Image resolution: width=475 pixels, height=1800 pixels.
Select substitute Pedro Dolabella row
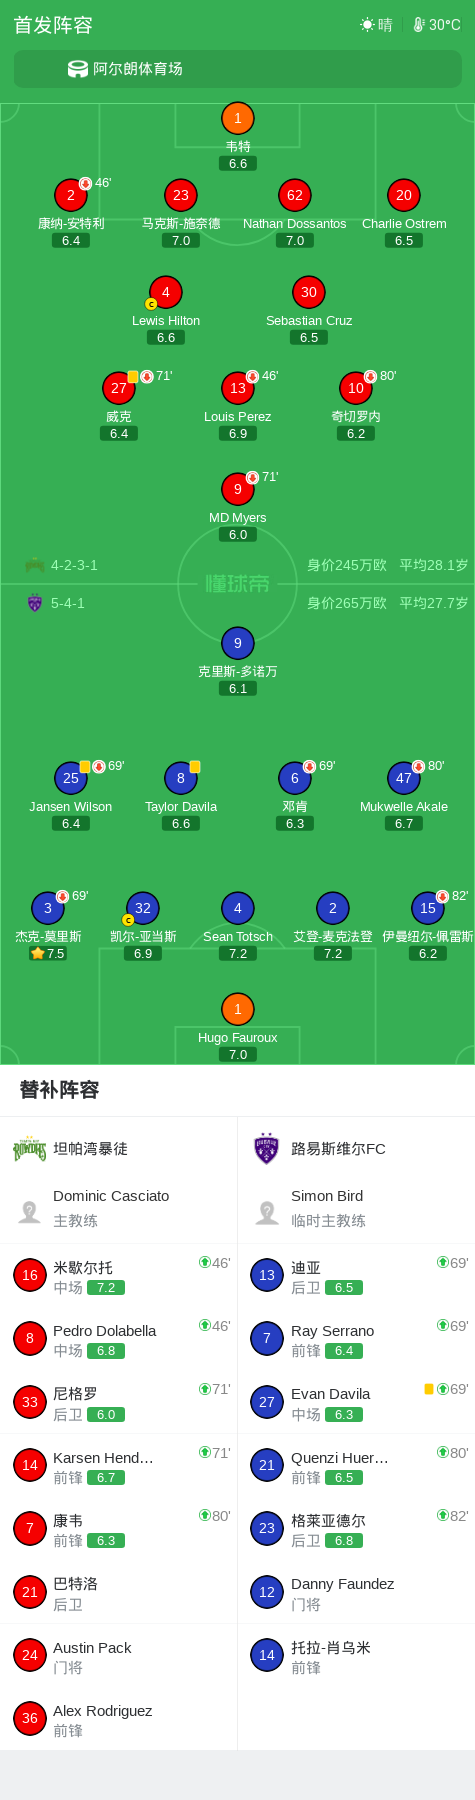pos(119,1338)
